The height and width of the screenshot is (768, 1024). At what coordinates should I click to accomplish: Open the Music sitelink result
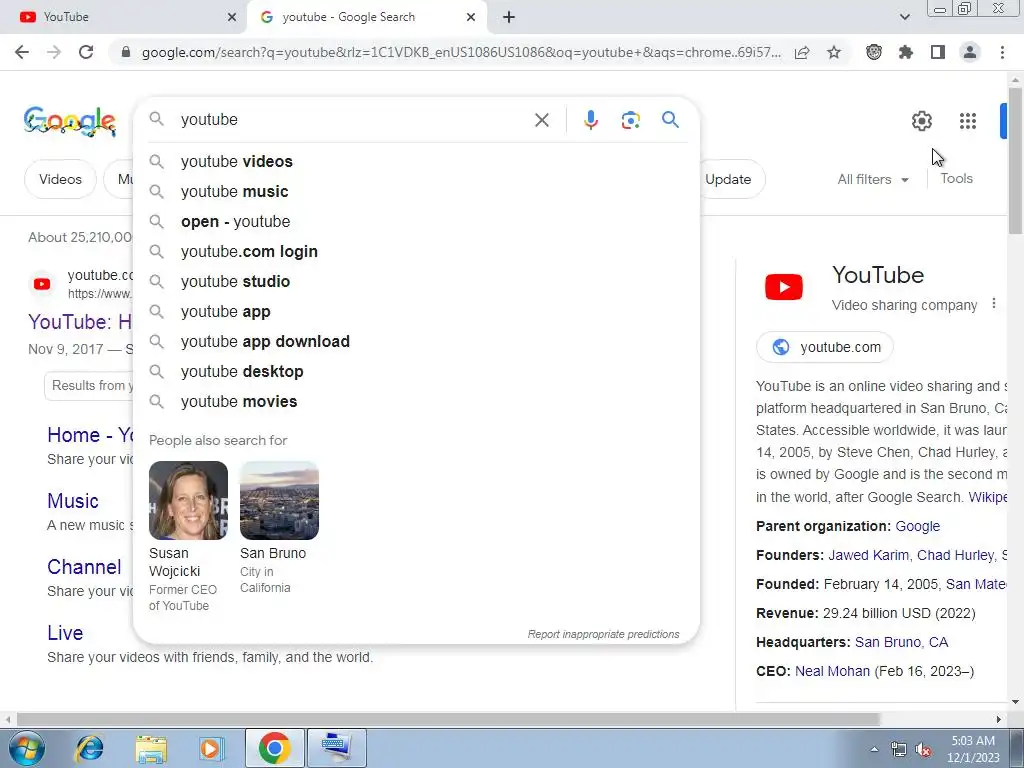pyautogui.click(x=72, y=501)
